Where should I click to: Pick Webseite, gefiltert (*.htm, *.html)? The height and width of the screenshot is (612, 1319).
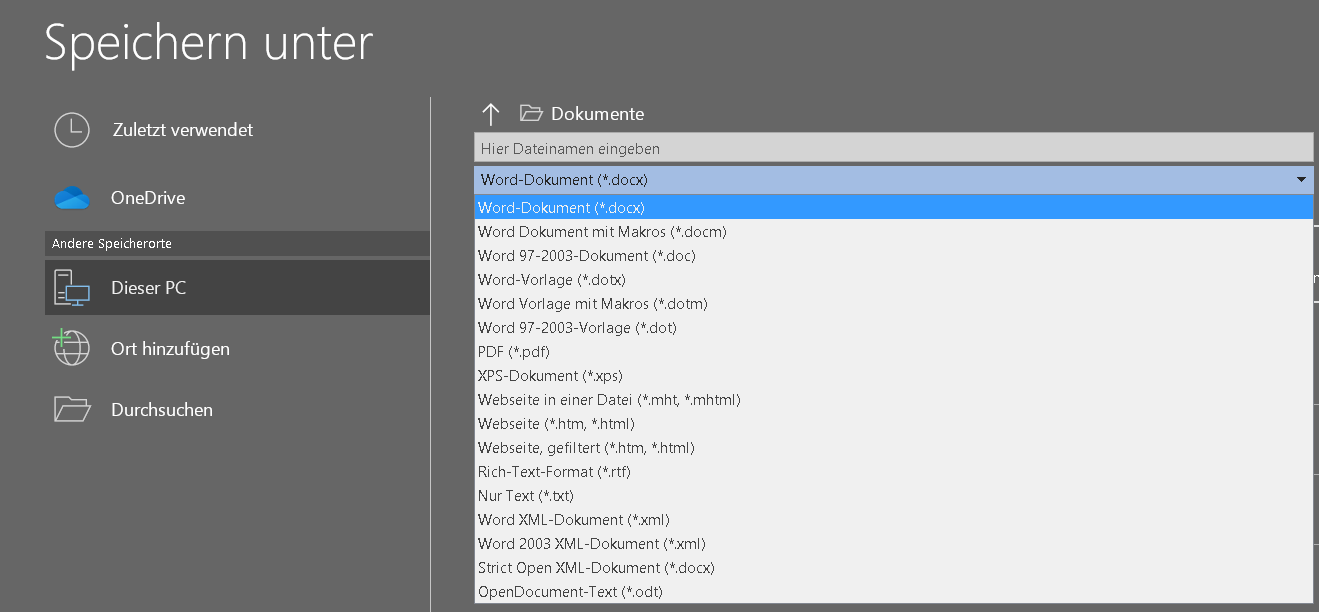(x=893, y=448)
